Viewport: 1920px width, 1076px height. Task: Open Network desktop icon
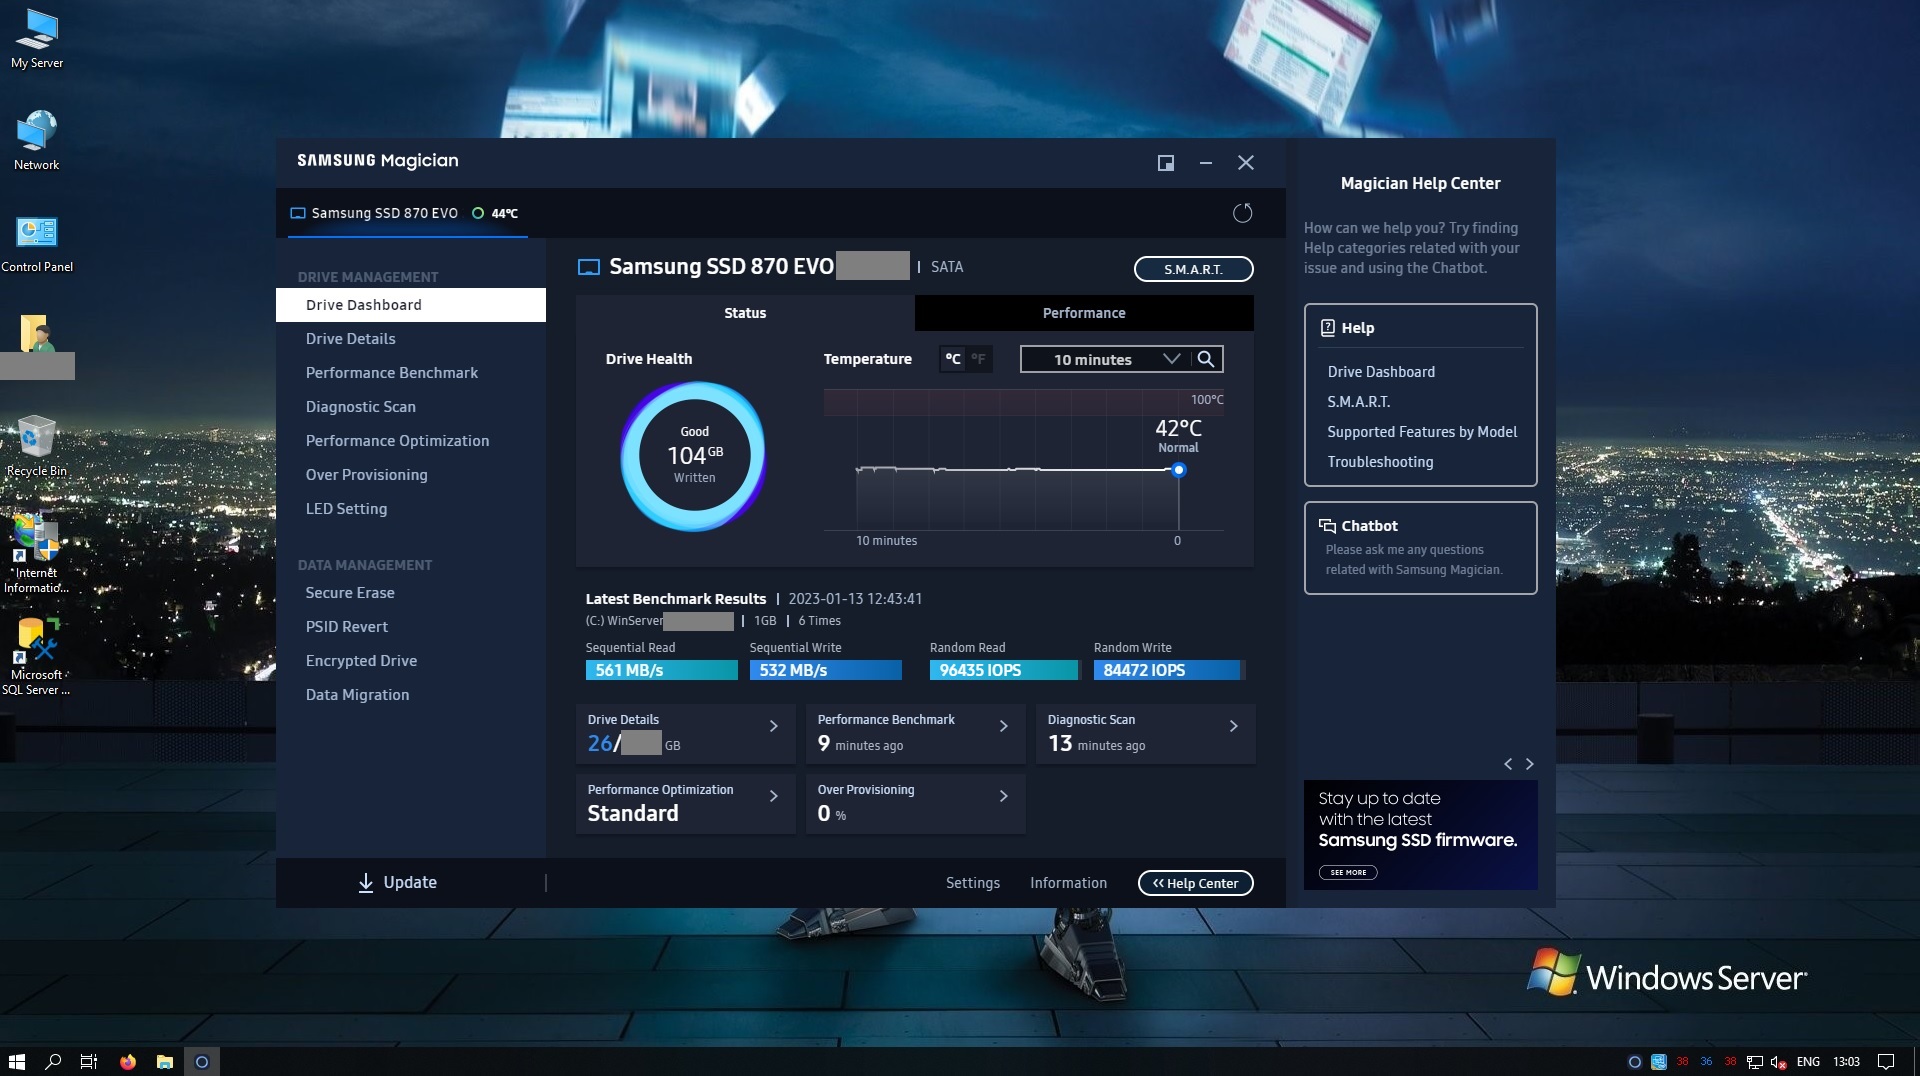(x=37, y=141)
